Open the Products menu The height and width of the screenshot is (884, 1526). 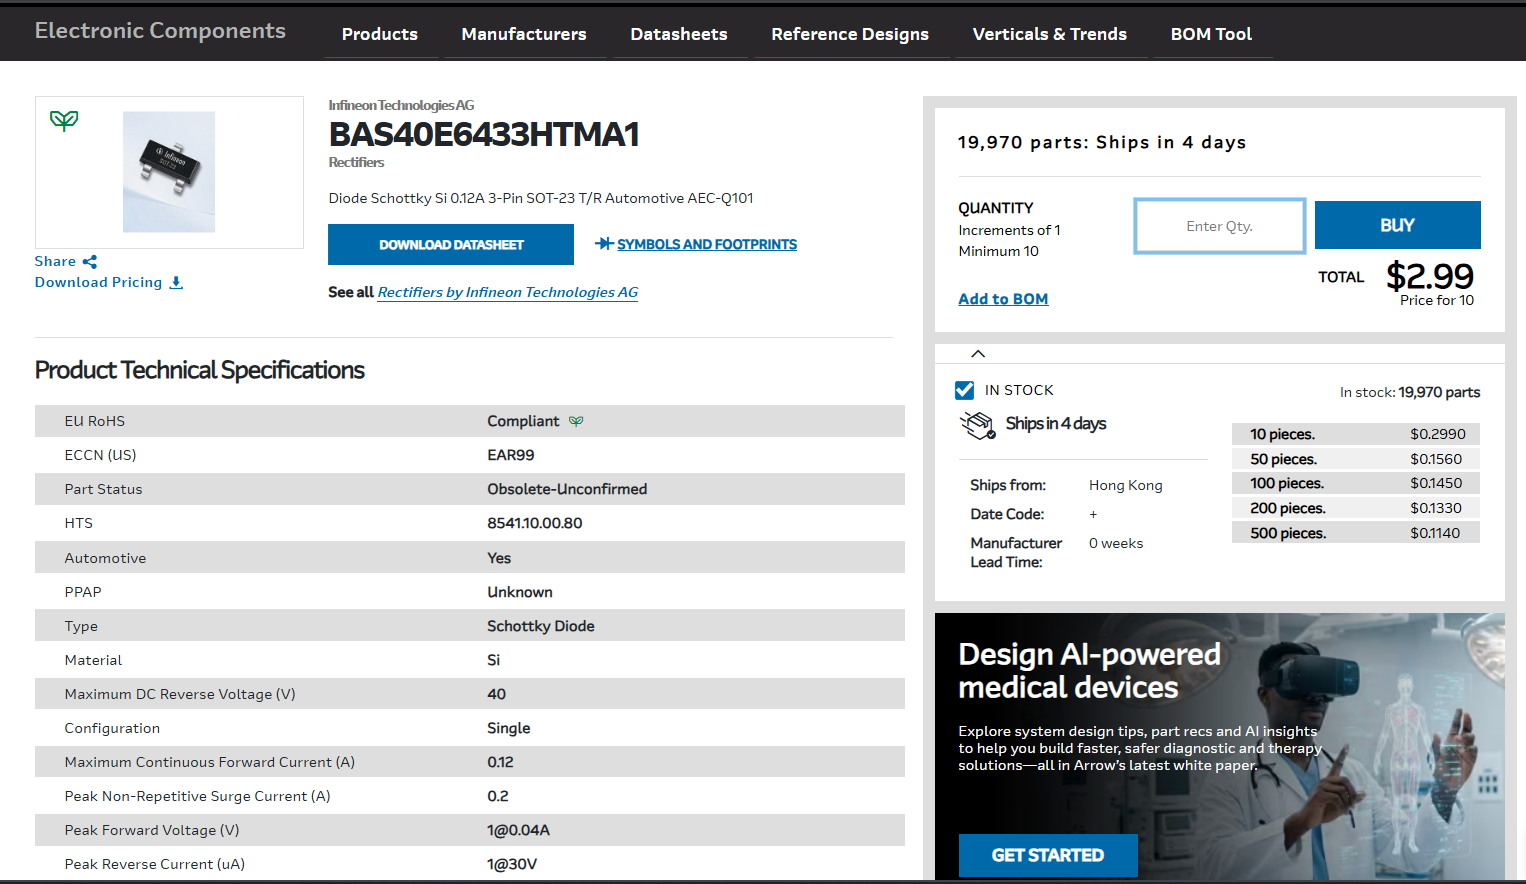pyautogui.click(x=380, y=34)
